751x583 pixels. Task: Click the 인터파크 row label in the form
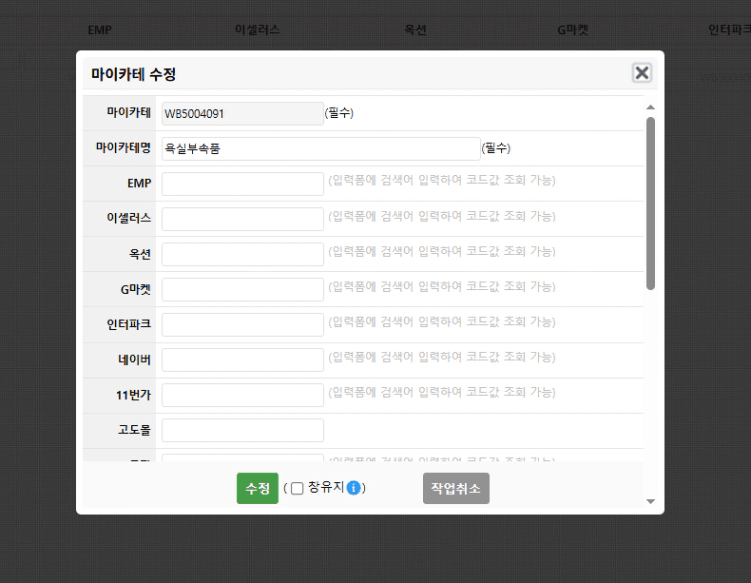tap(128, 324)
